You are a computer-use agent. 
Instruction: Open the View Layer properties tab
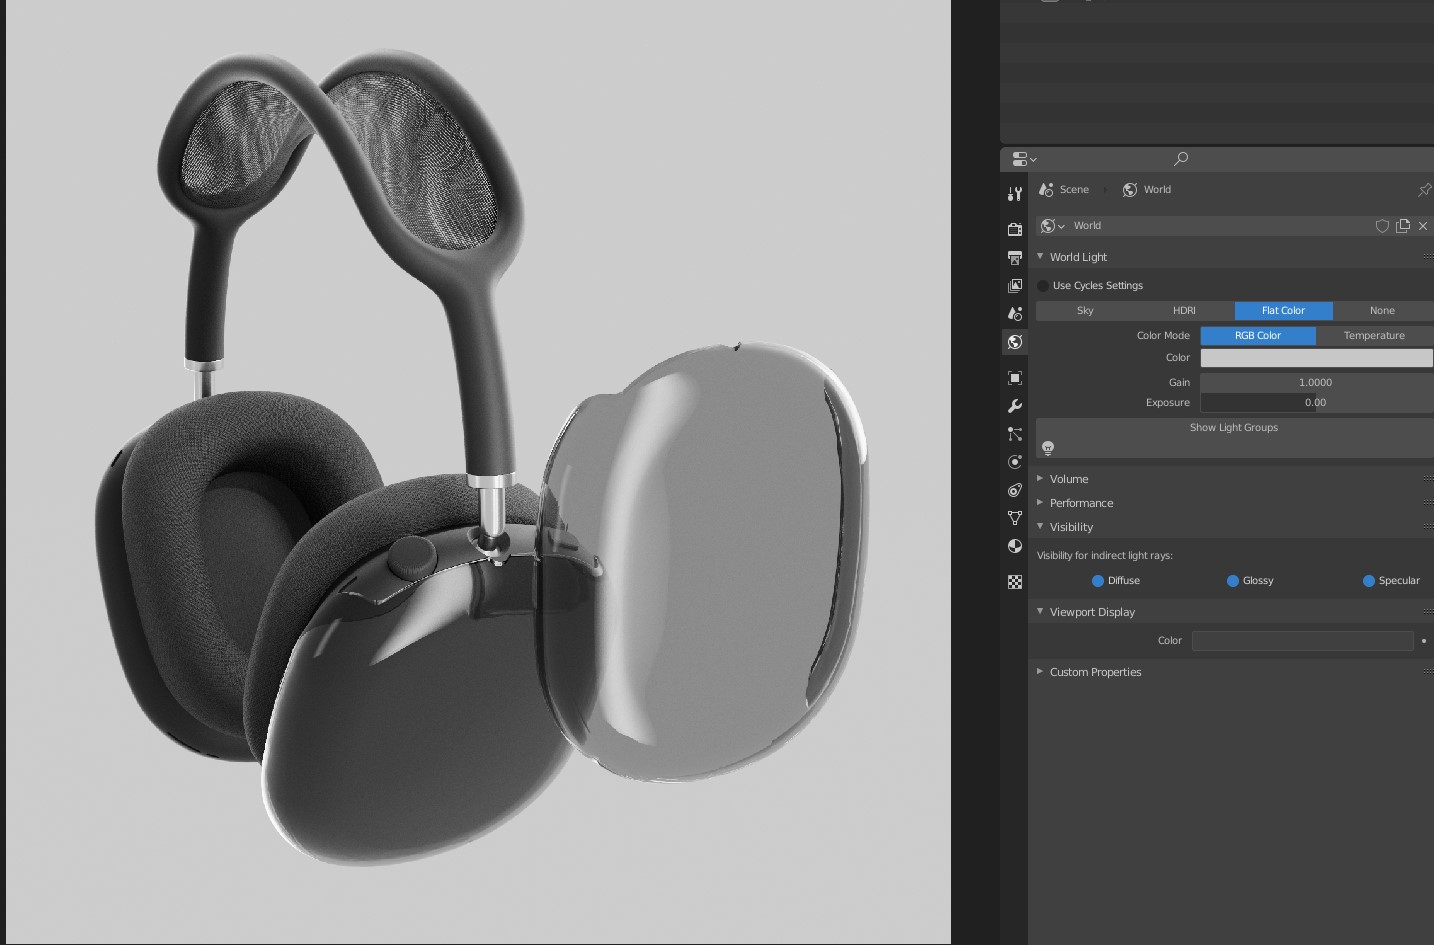[x=1015, y=286]
